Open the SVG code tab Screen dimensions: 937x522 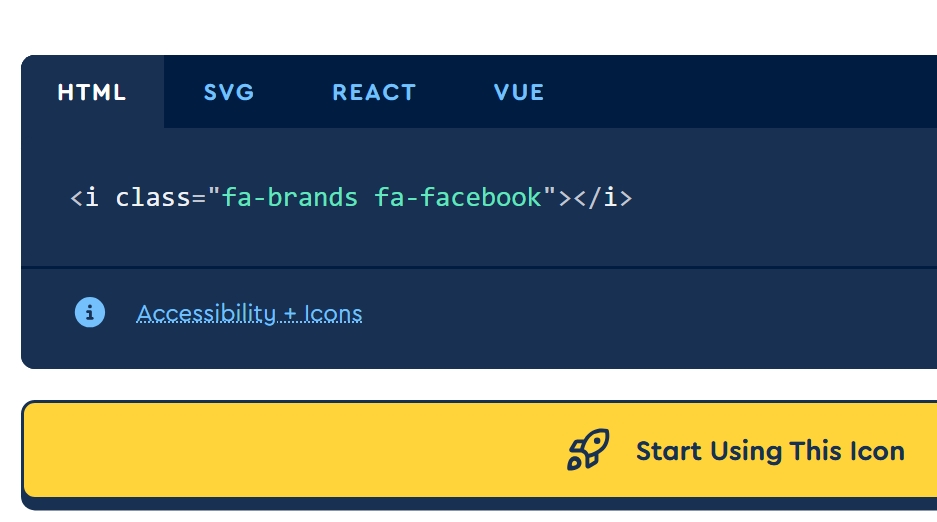tap(229, 93)
